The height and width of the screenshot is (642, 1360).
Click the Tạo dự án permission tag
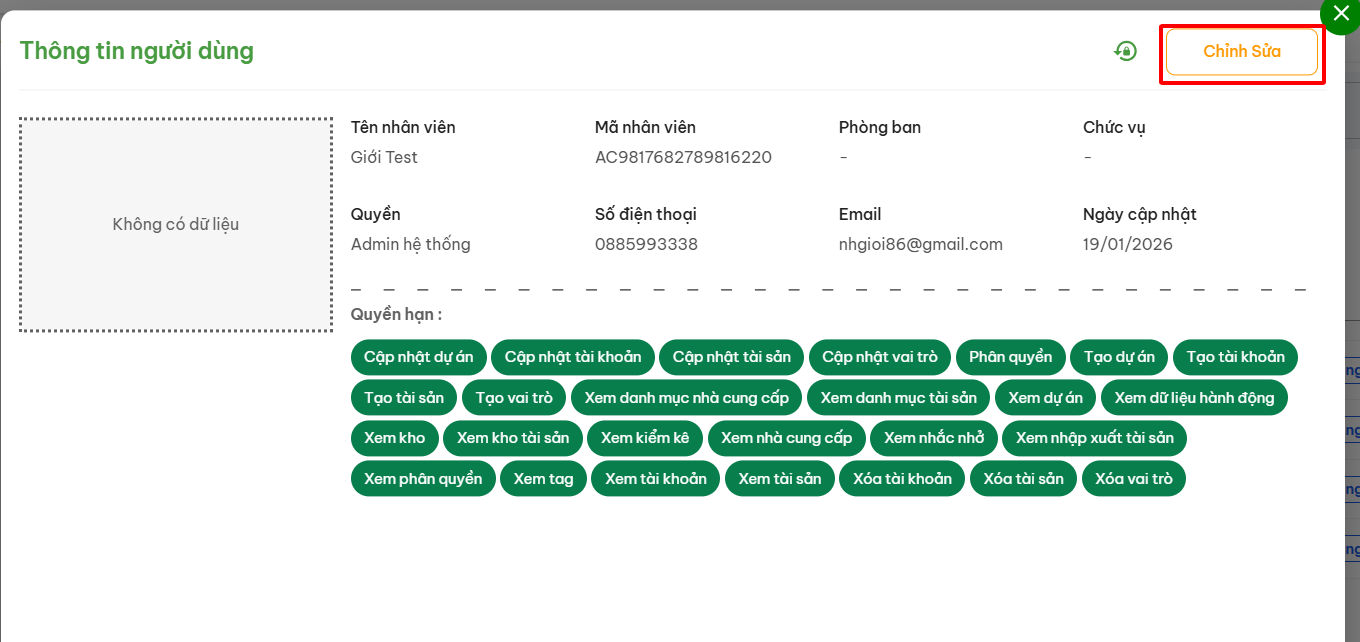click(1118, 357)
